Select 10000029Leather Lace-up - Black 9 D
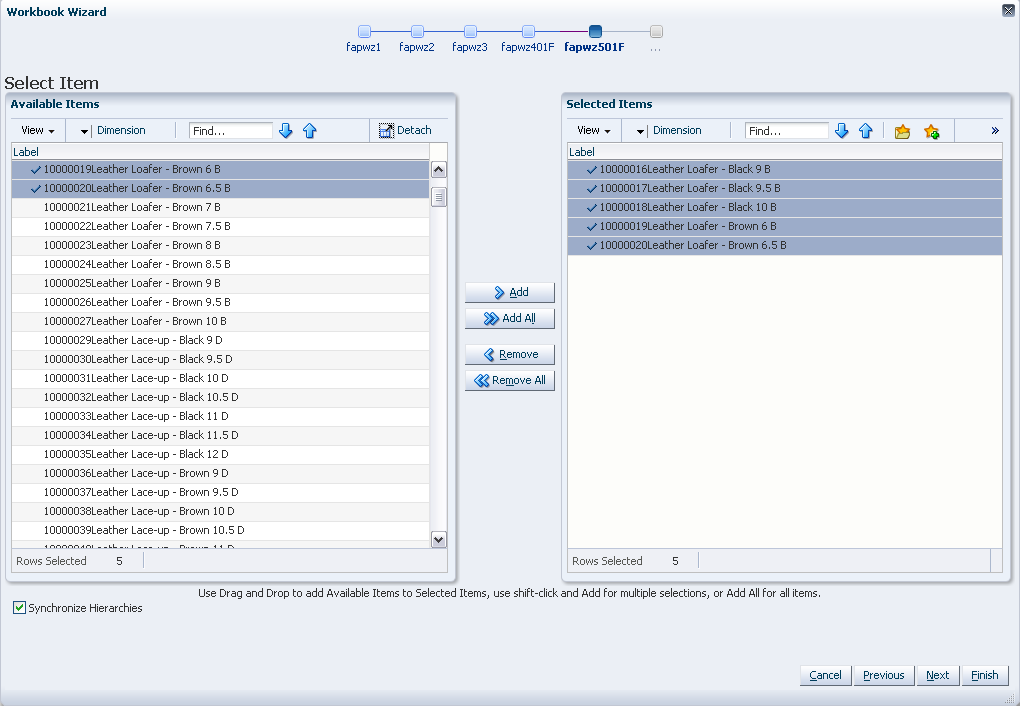The image size is (1020, 706). pos(221,340)
